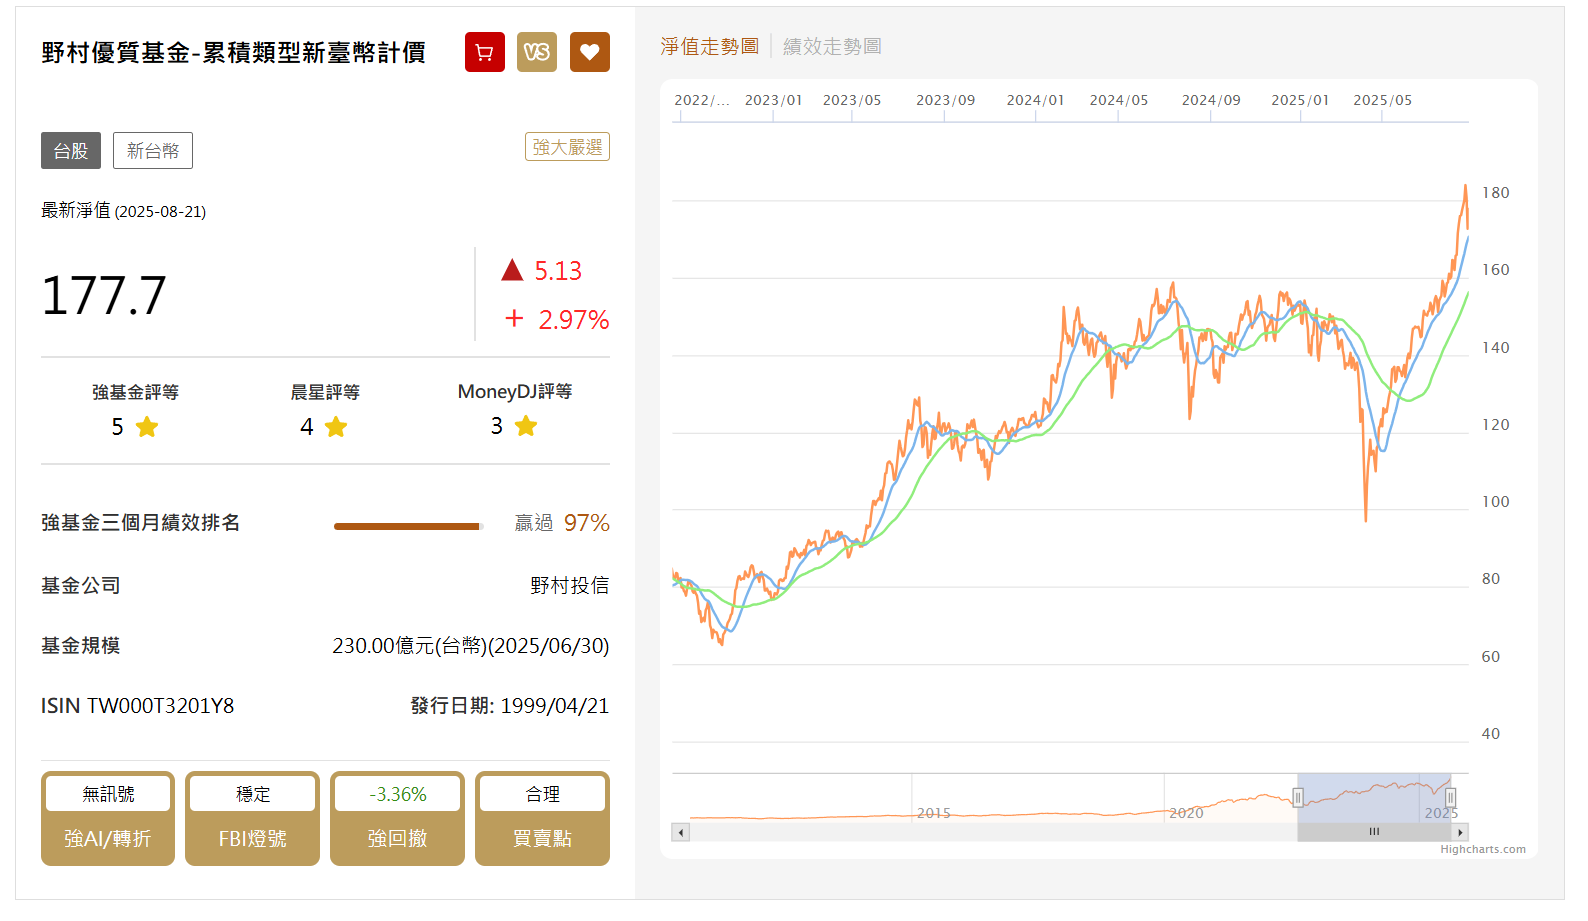
Task: Click the 180 y-axis label
Action: click(x=1496, y=193)
